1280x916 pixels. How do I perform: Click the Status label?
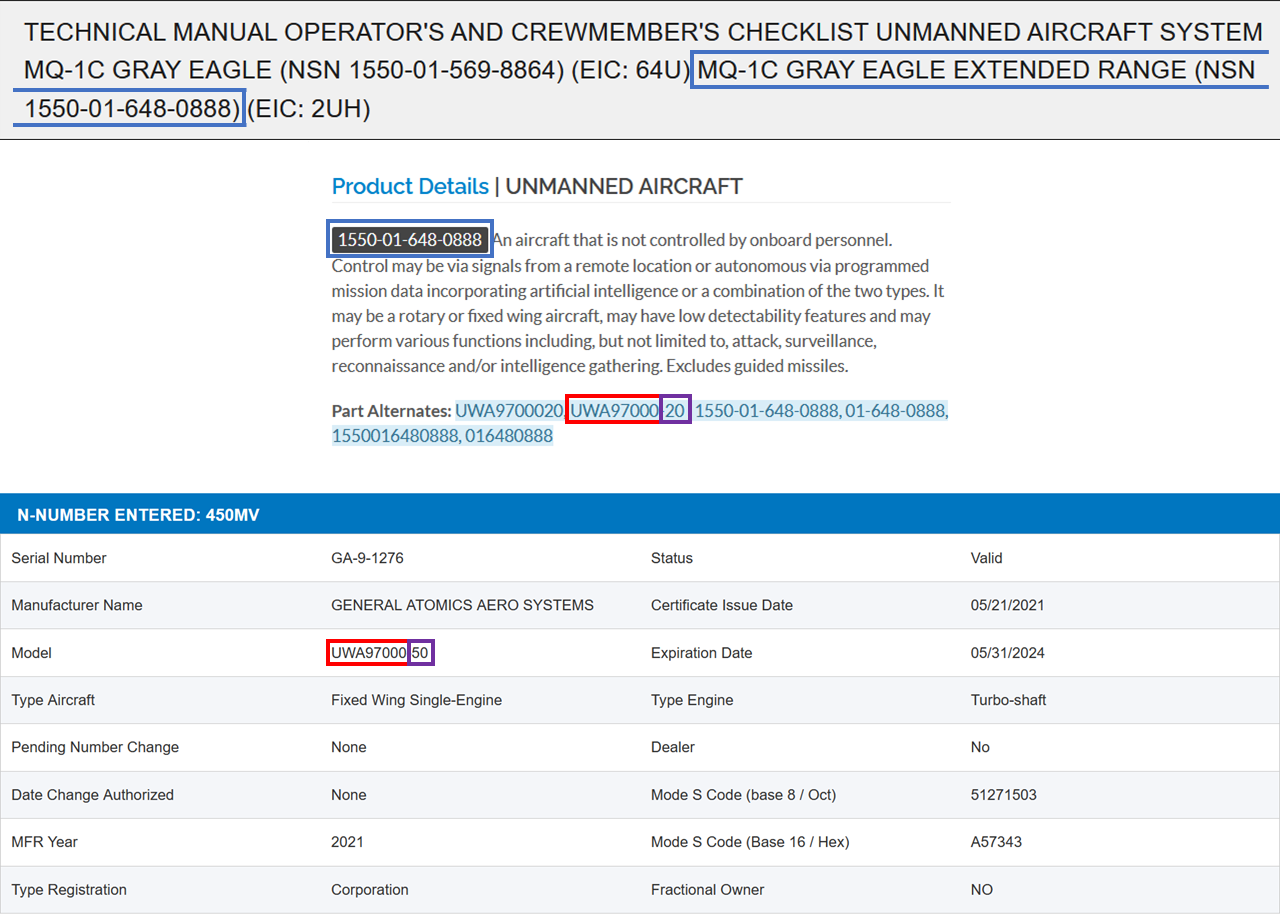point(672,558)
